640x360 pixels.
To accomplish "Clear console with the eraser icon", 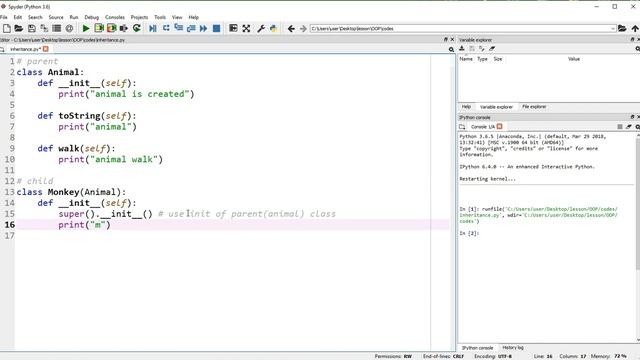I will [629, 127].
